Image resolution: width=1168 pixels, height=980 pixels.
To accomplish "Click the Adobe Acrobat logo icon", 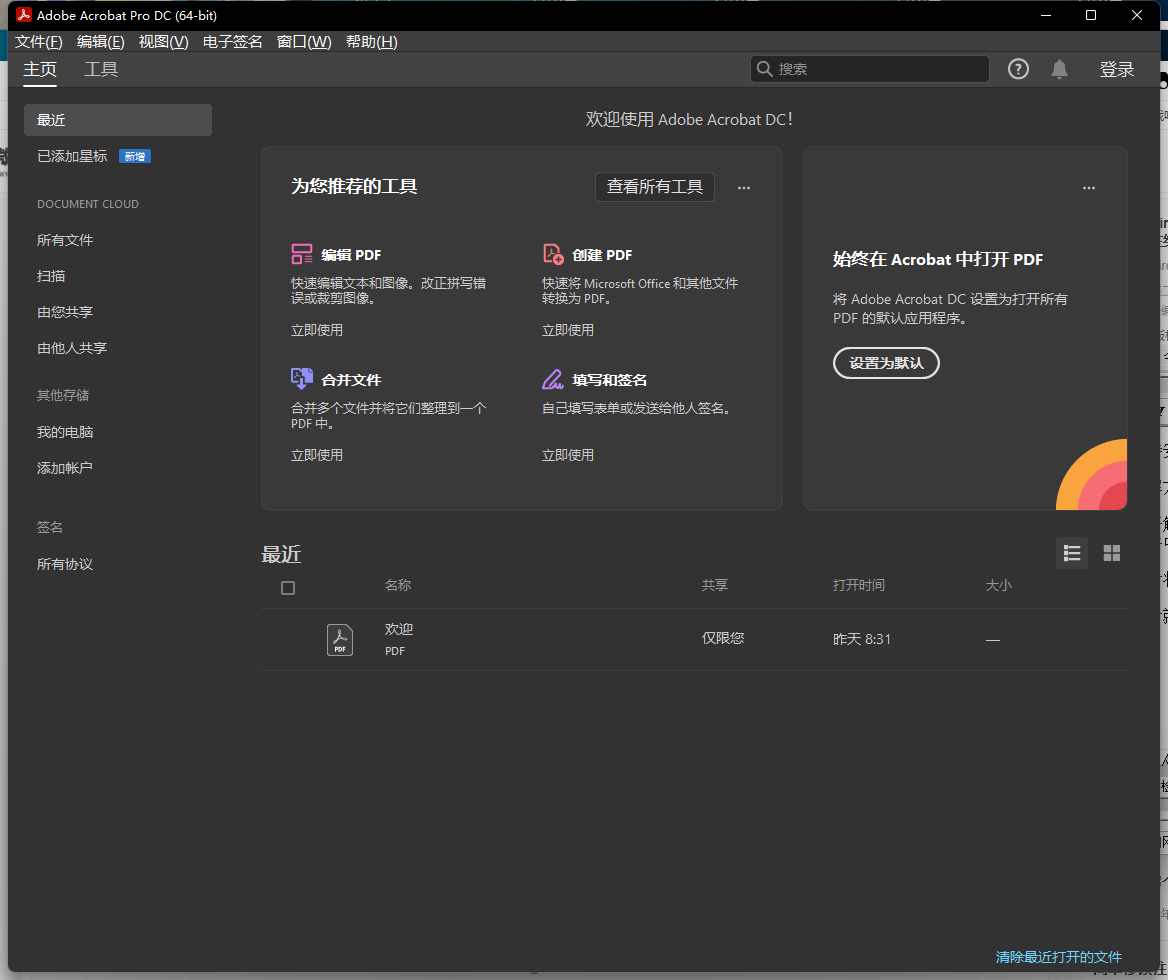I will coord(23,15).
